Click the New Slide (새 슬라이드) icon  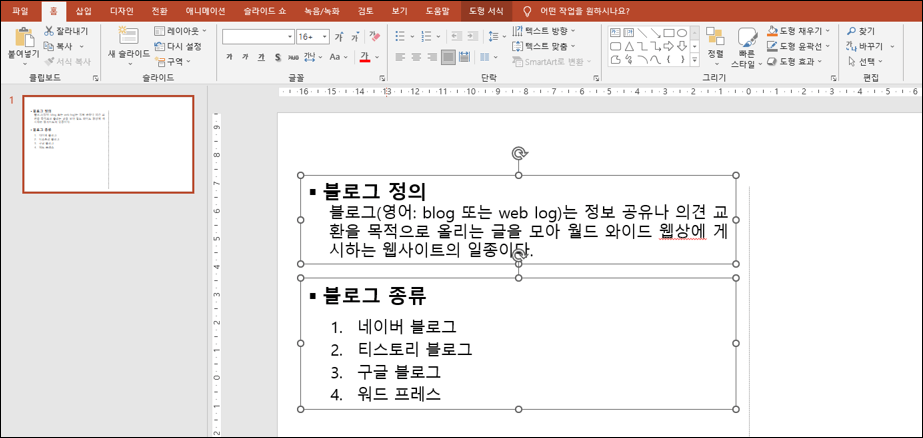[128, 36]
